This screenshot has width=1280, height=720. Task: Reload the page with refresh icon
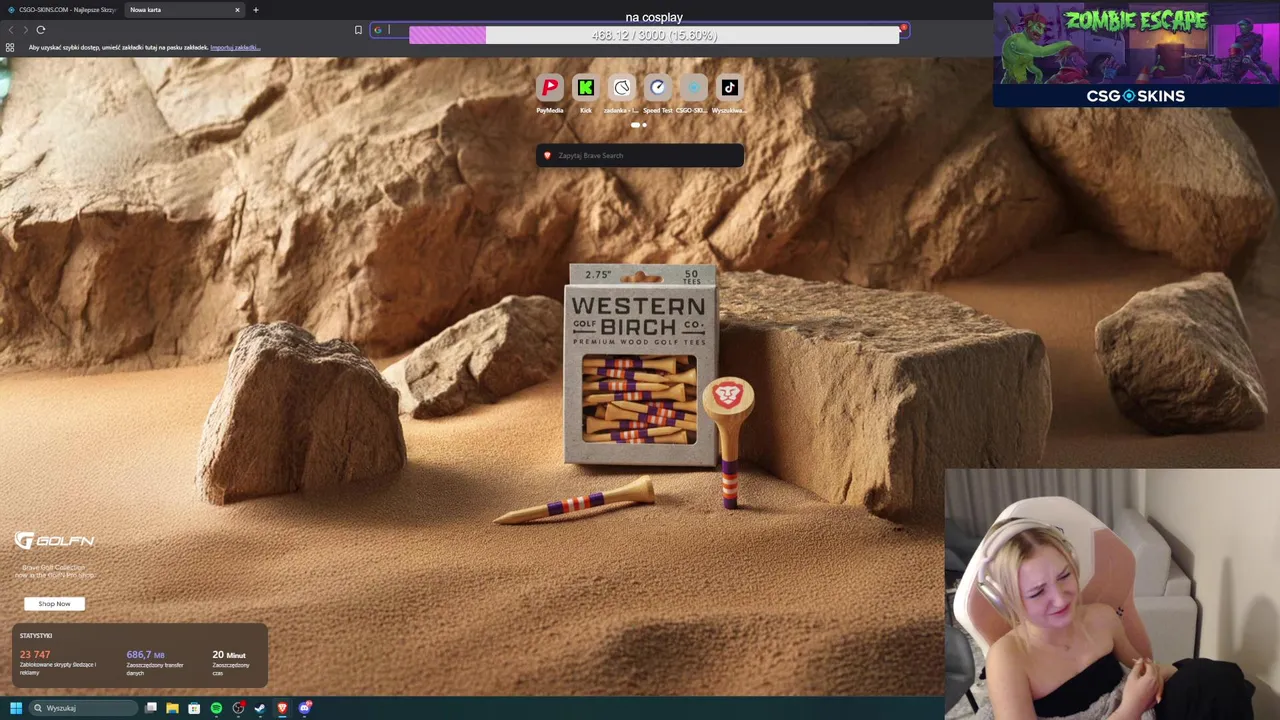41,30
